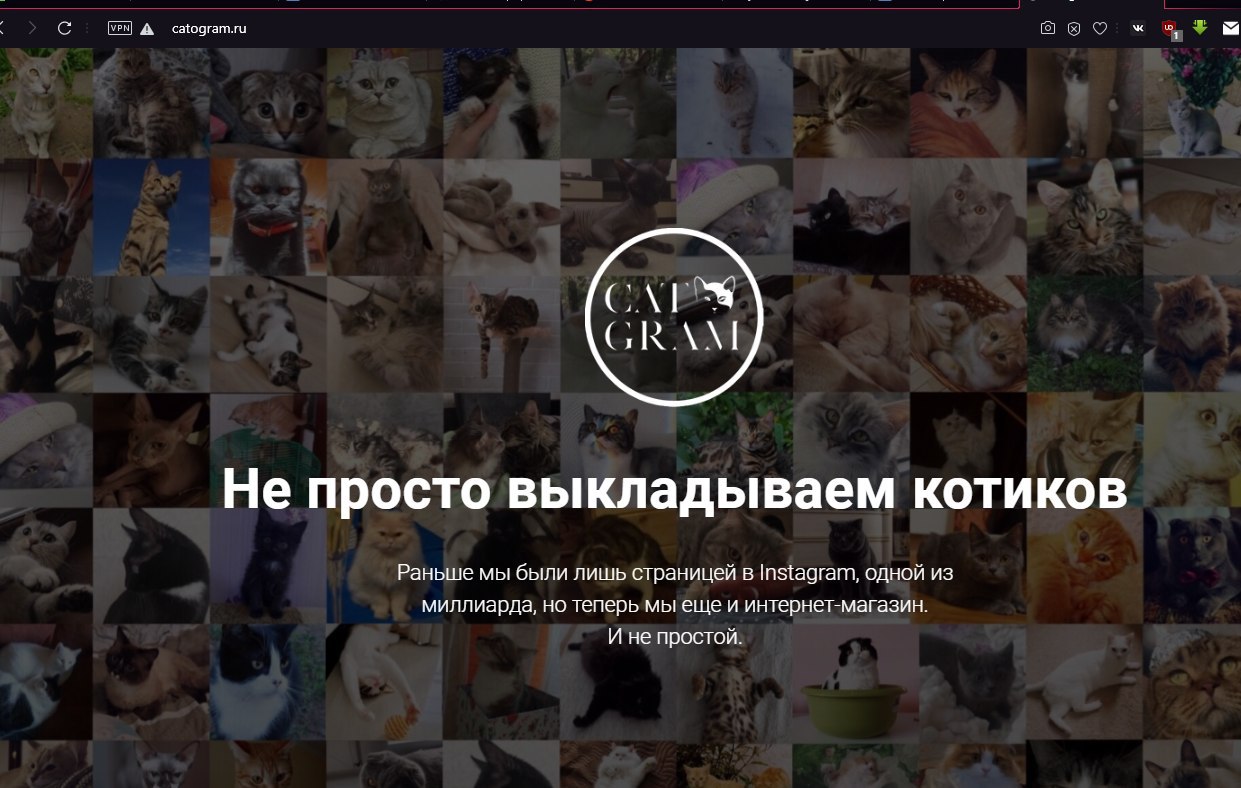
Task: Add page to bookmarks with heart icon
Action: click(x=1100, y=29)
